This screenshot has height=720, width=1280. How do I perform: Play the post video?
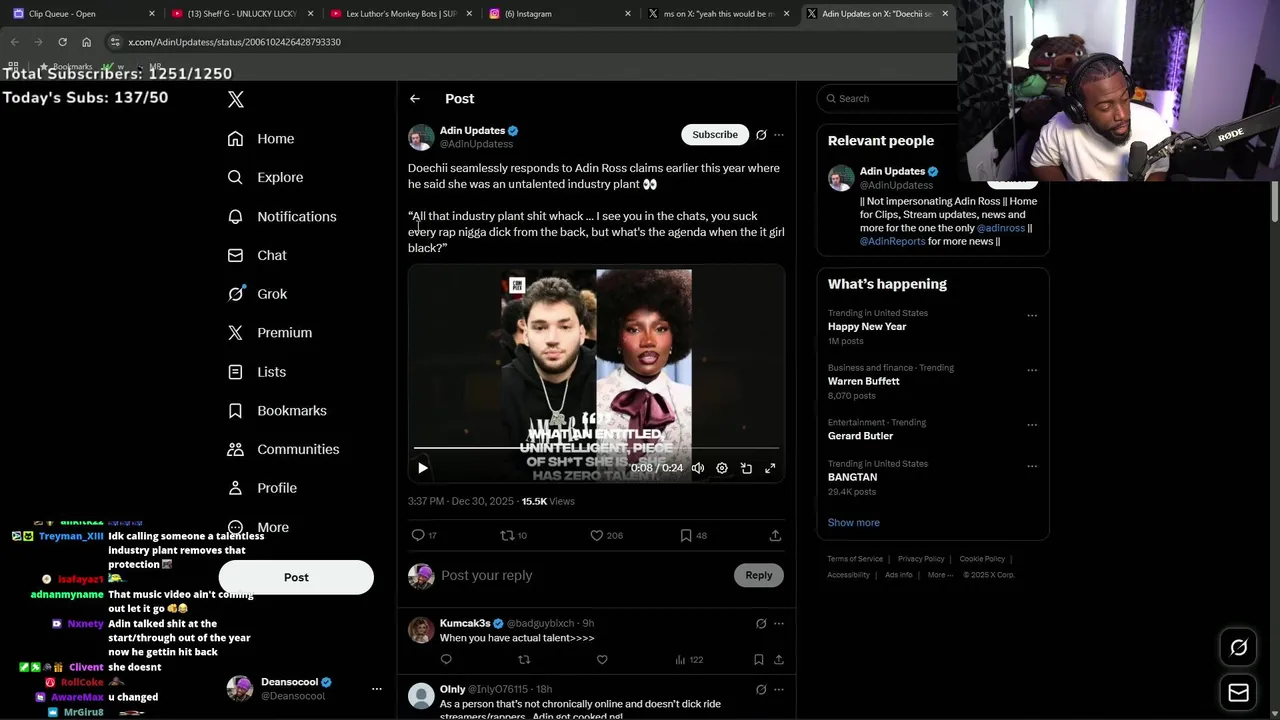pos(423,468)
